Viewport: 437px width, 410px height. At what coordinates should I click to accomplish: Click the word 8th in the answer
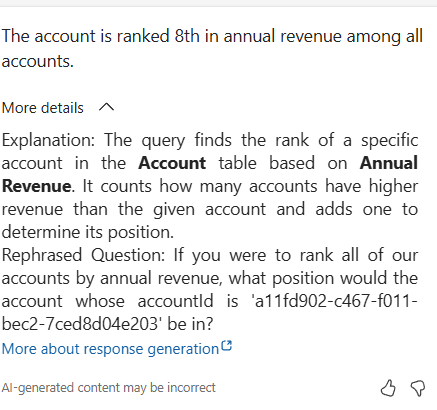187,36
